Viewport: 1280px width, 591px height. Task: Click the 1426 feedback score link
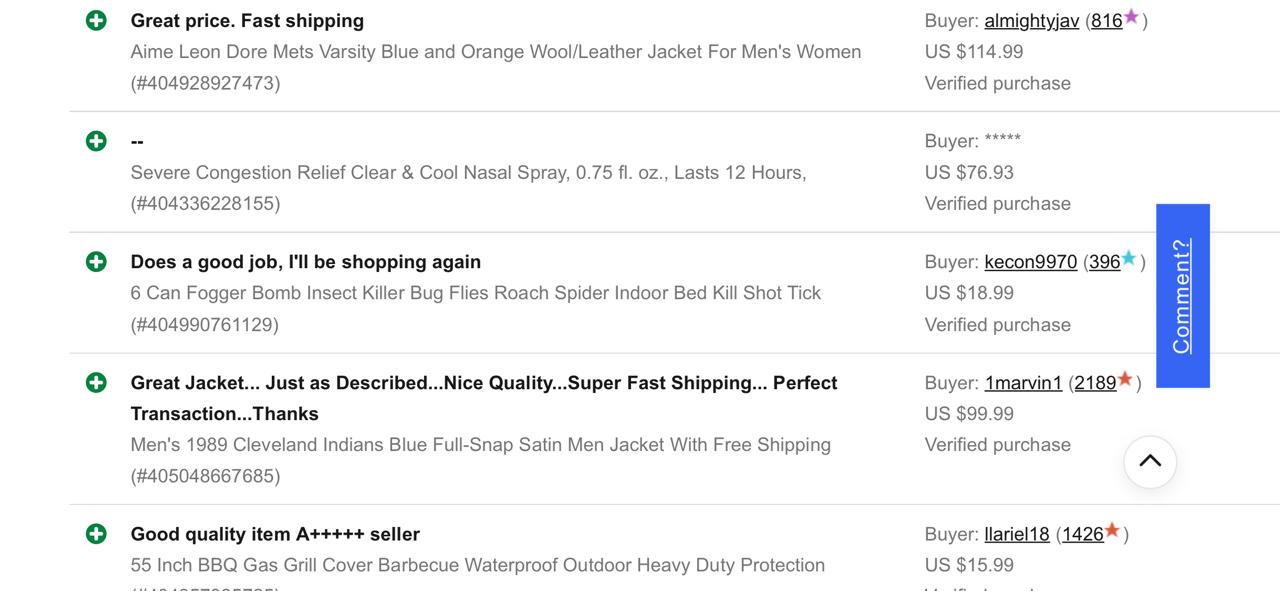coord(1083,534)
